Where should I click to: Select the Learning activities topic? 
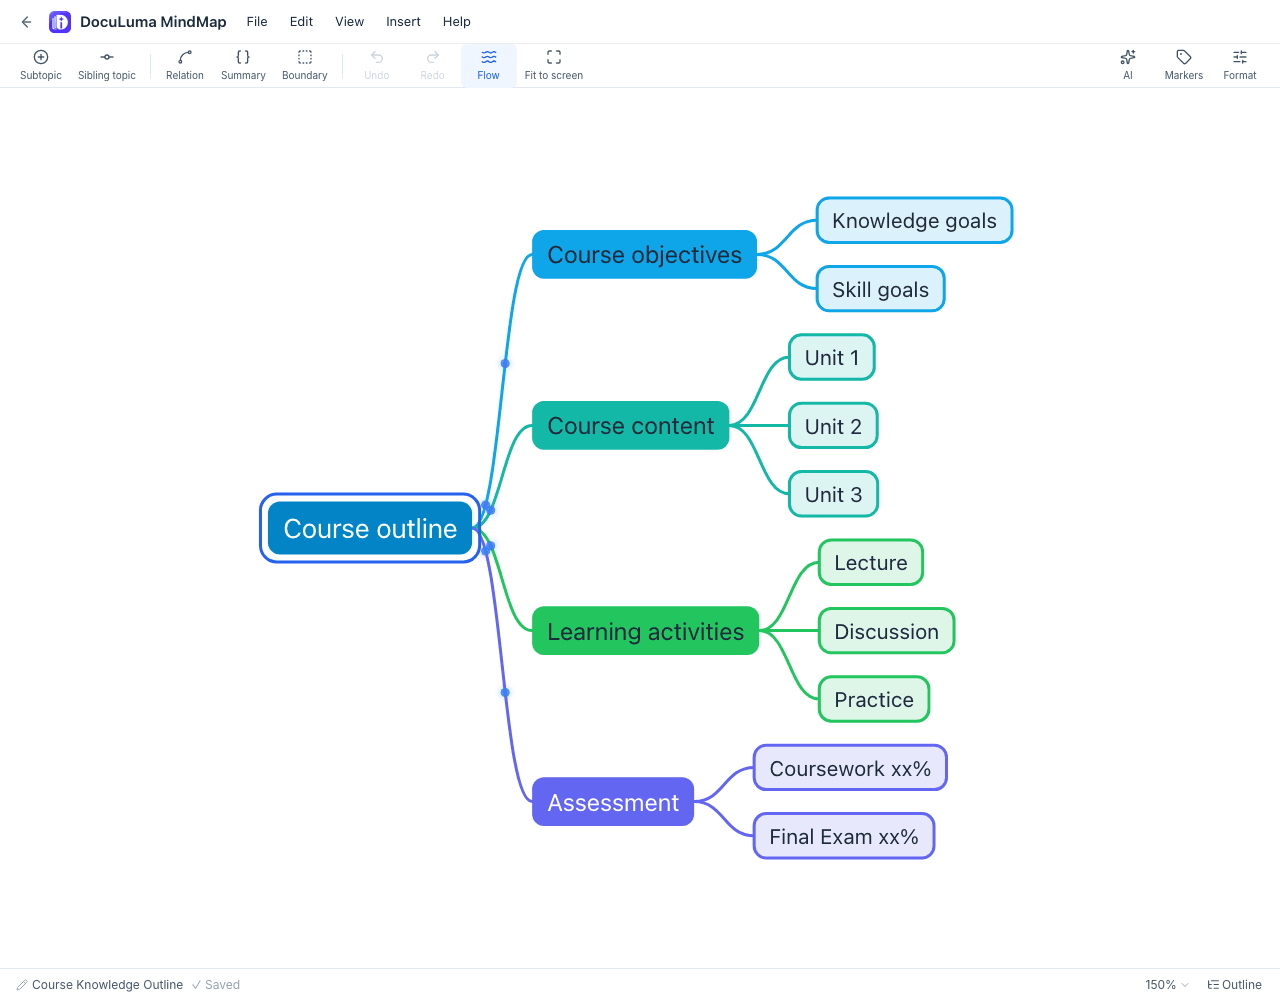646,631
